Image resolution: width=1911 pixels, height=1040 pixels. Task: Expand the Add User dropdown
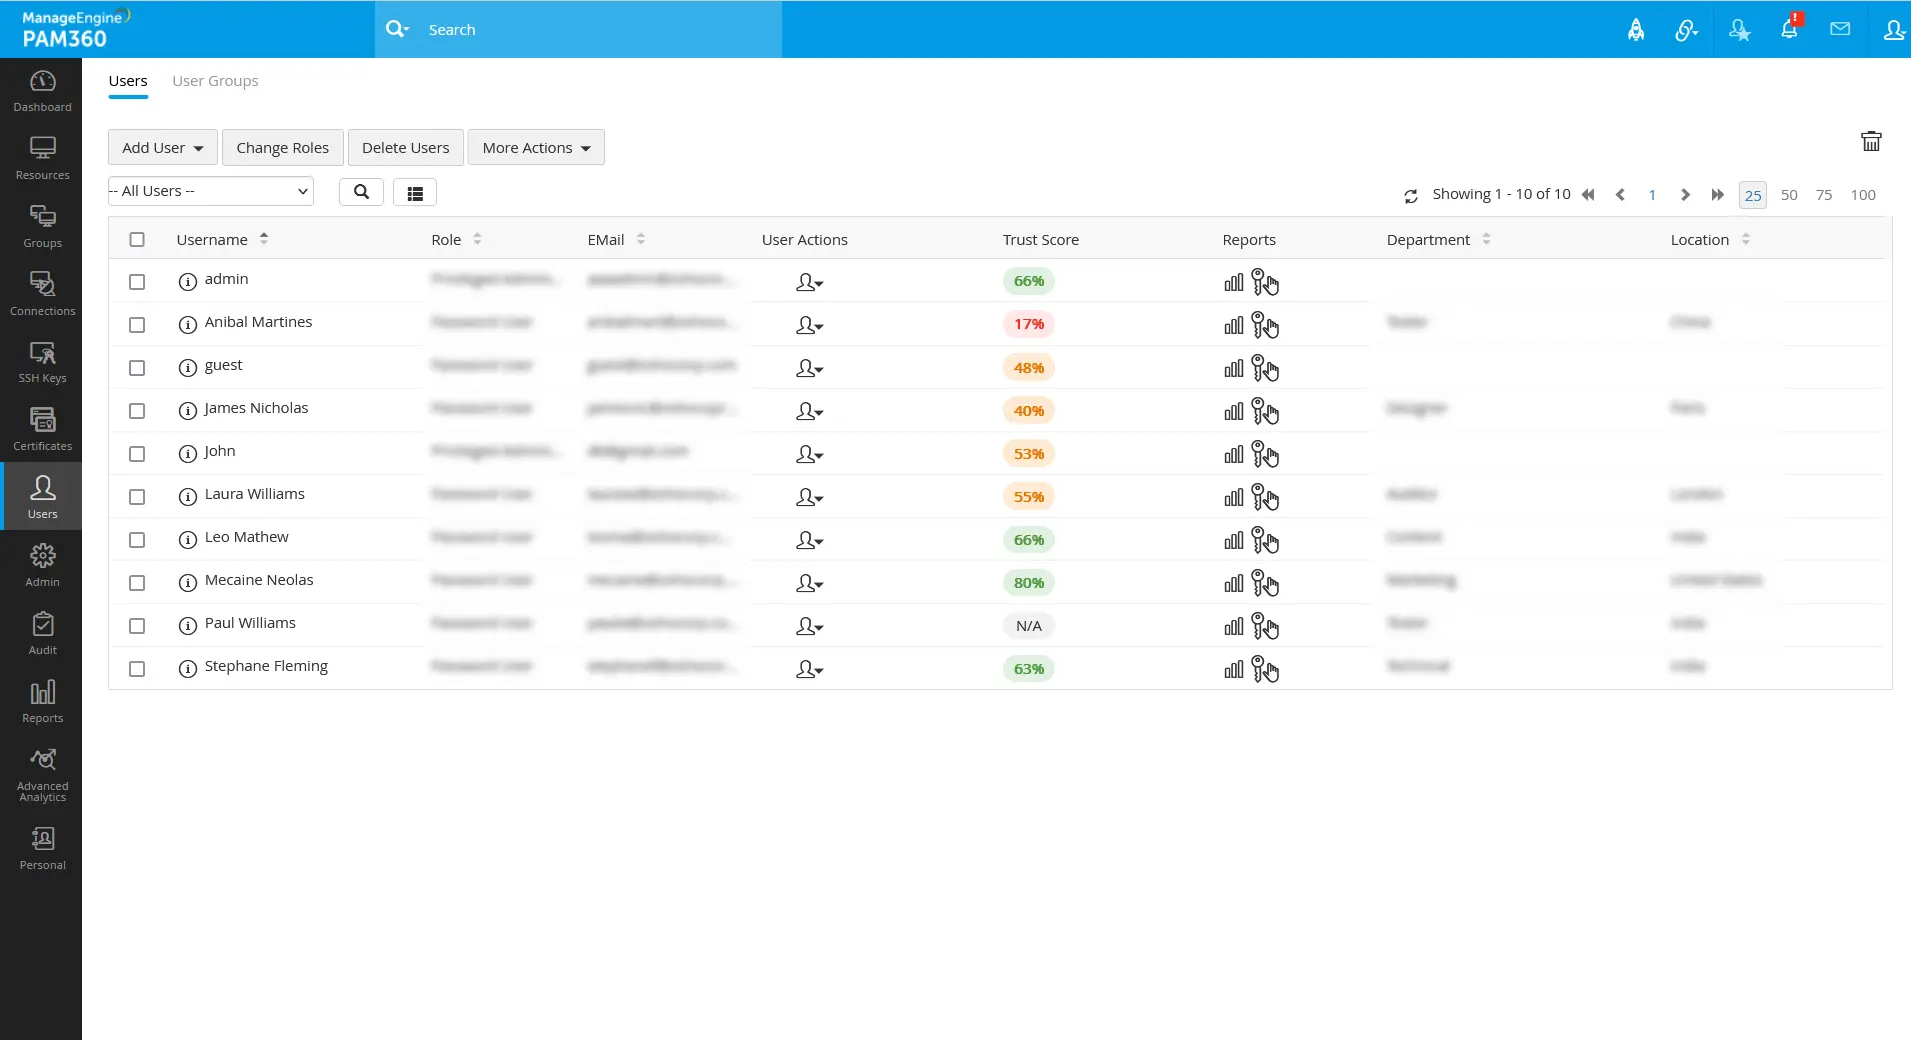click(x=163, y=147)
